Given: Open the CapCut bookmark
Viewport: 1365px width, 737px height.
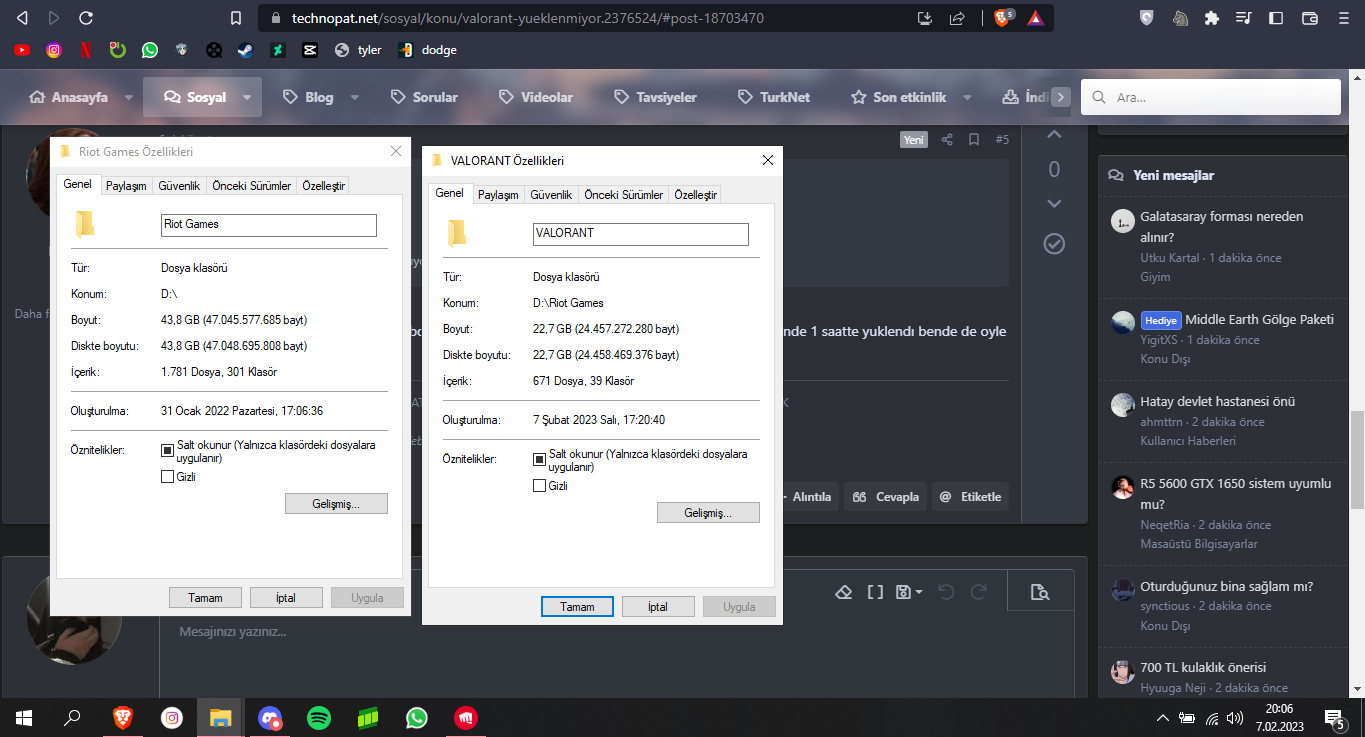Looking at the screenshot, I should tap(310, 50).
